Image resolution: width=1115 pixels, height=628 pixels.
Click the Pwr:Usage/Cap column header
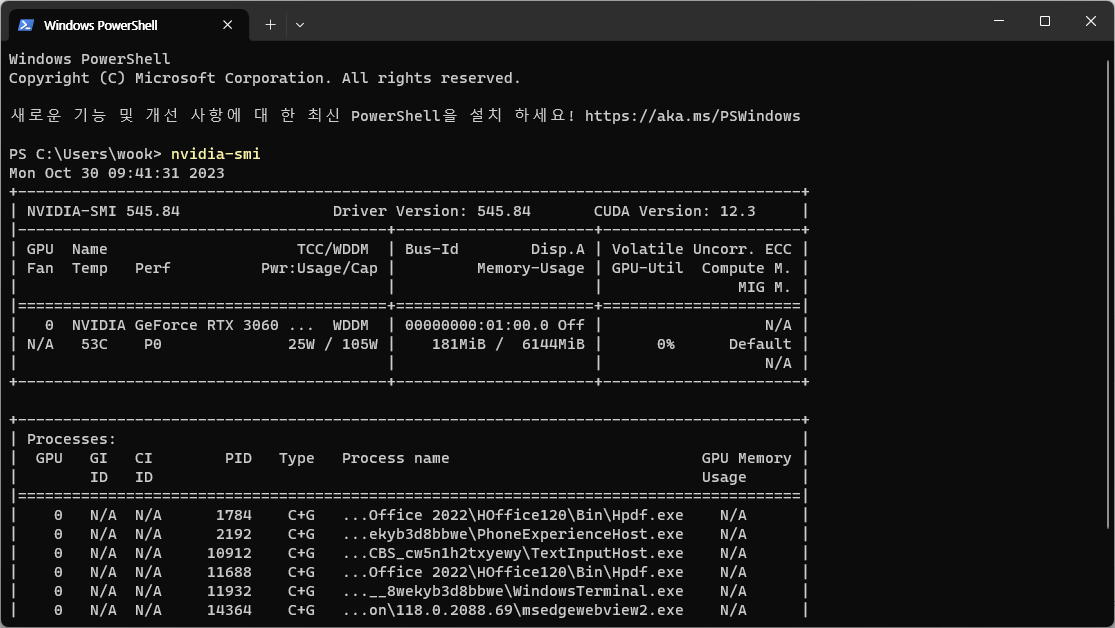coord(319,269)
